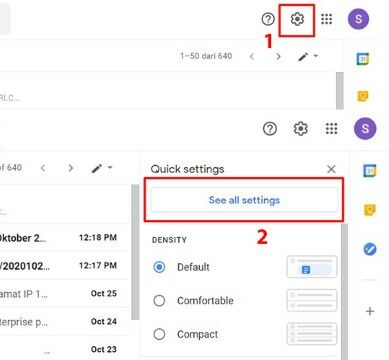Image resolution: width=389 pixels, height=360 pixels.
Task: Open email received at 12:17 PM
Action: 63,266
